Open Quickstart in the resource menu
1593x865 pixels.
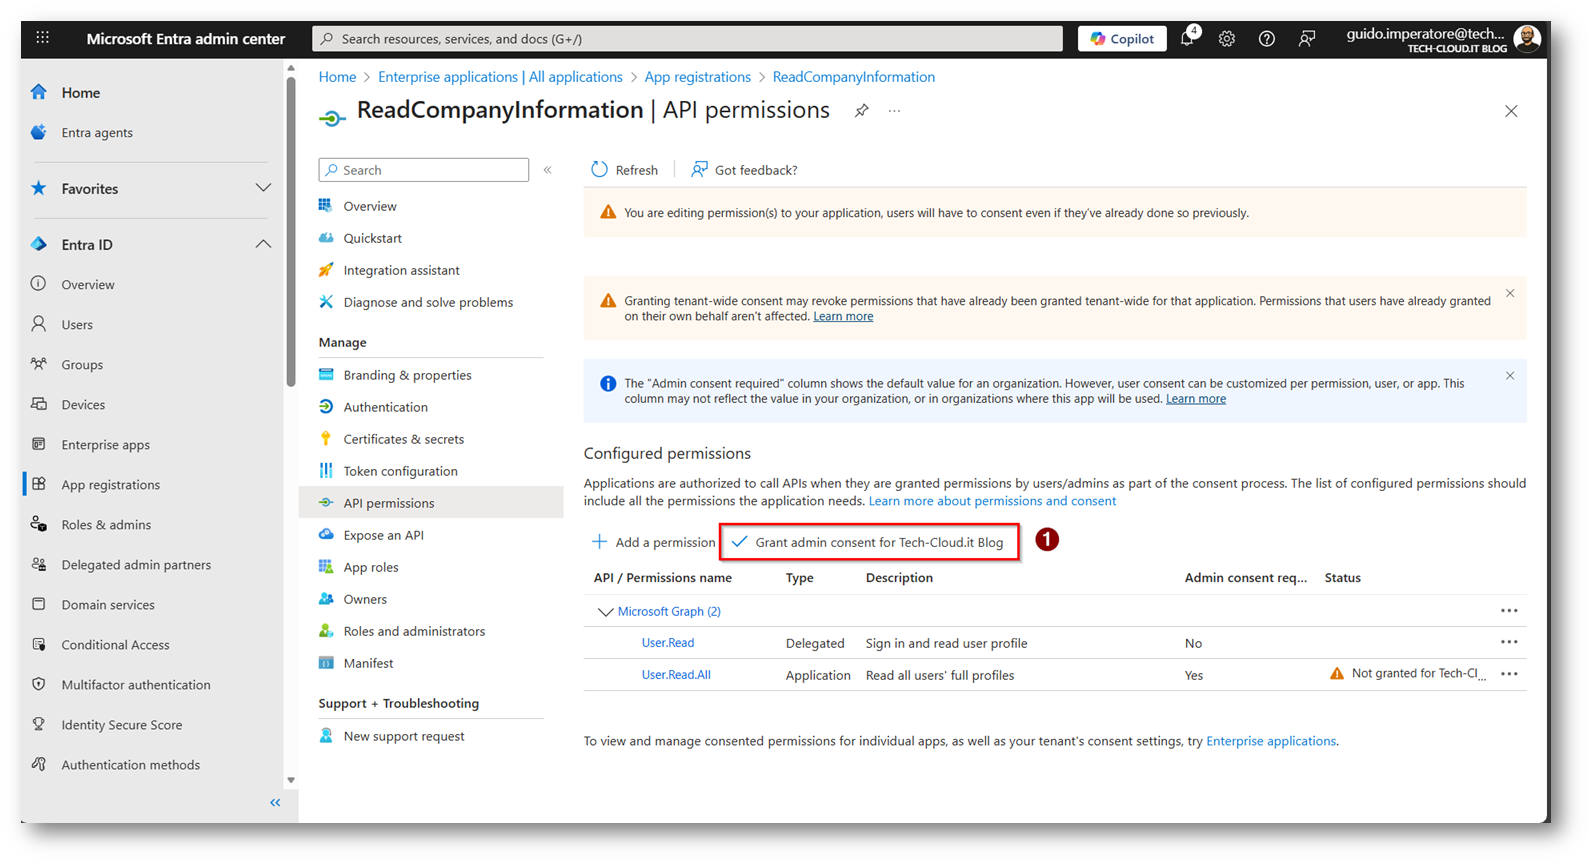pyautogui.click(x=373, y=238)
